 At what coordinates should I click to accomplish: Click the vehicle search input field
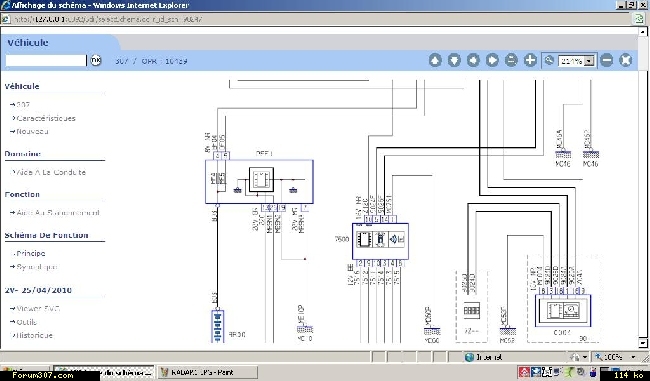tap(46, 61)
